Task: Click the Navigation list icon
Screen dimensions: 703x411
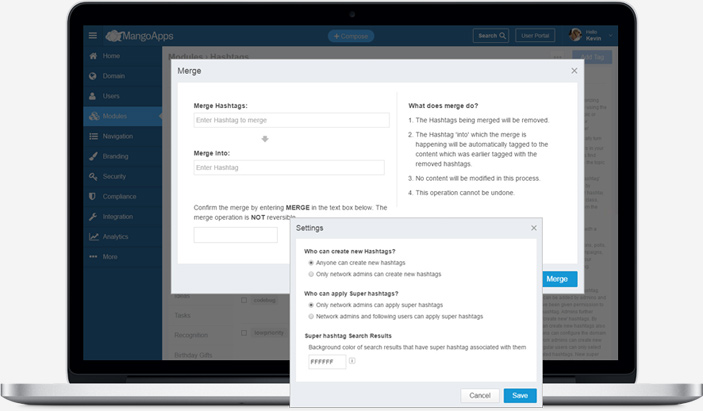Action: pos(93,136)
